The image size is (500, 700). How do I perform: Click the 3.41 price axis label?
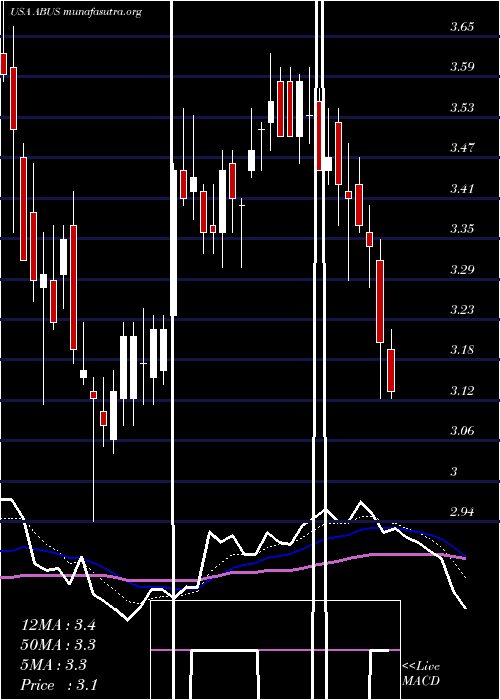[x=462, y=188]
